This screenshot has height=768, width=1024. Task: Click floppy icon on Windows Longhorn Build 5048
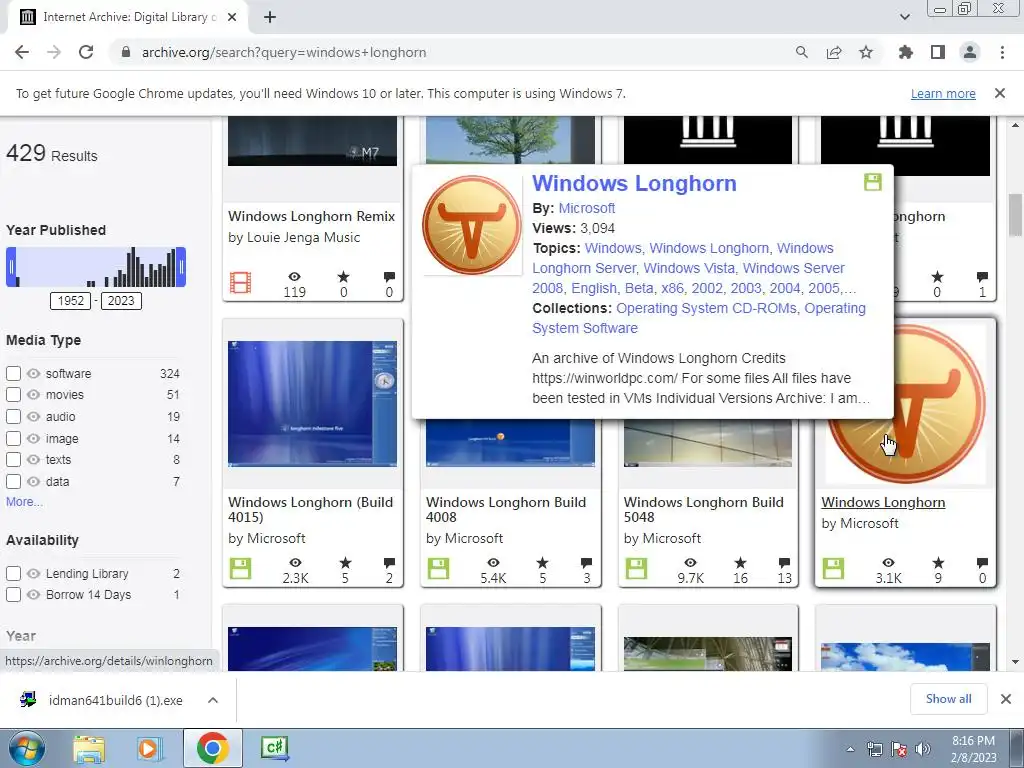pyautogui.click(x=636, y=568)
